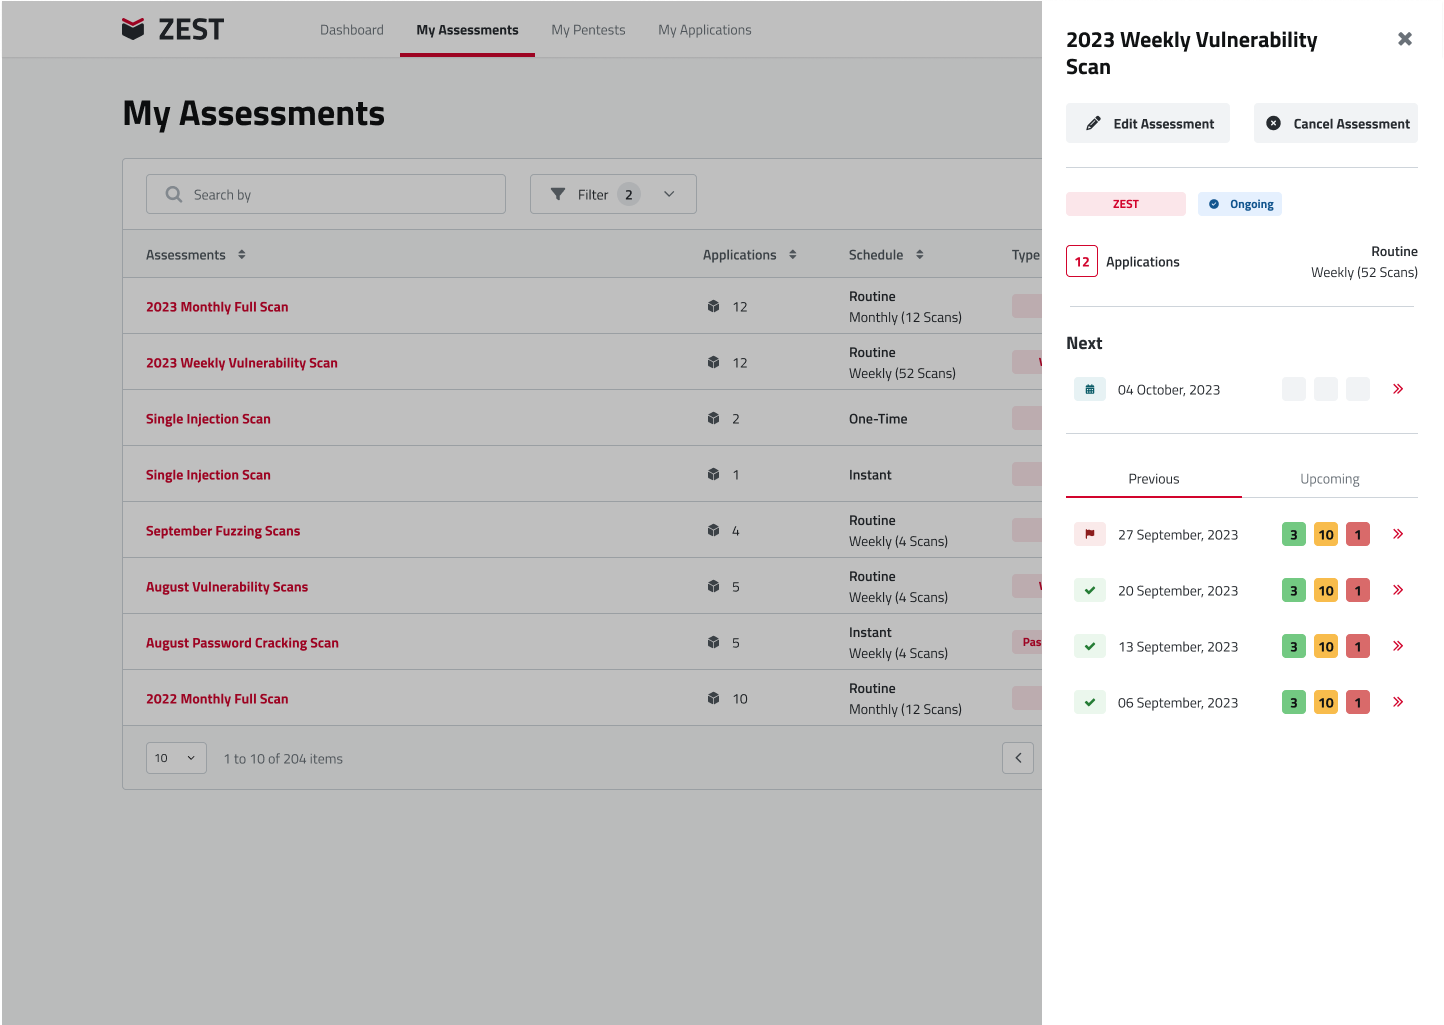Image resolution: width=1444 pixels, height=1025 pixels.
Task: Toggle the sort arrows on the Schedule column
Action: (x=919, y=254)
